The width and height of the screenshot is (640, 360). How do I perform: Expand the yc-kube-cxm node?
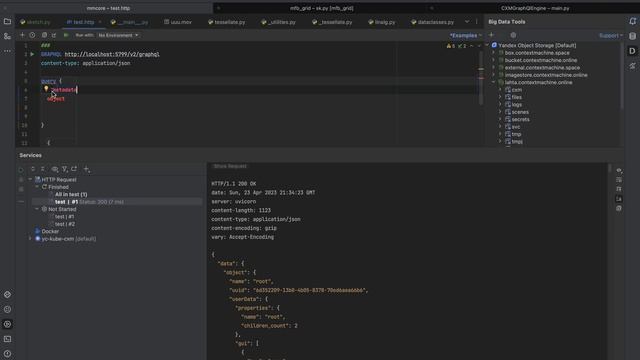[30, 239]
